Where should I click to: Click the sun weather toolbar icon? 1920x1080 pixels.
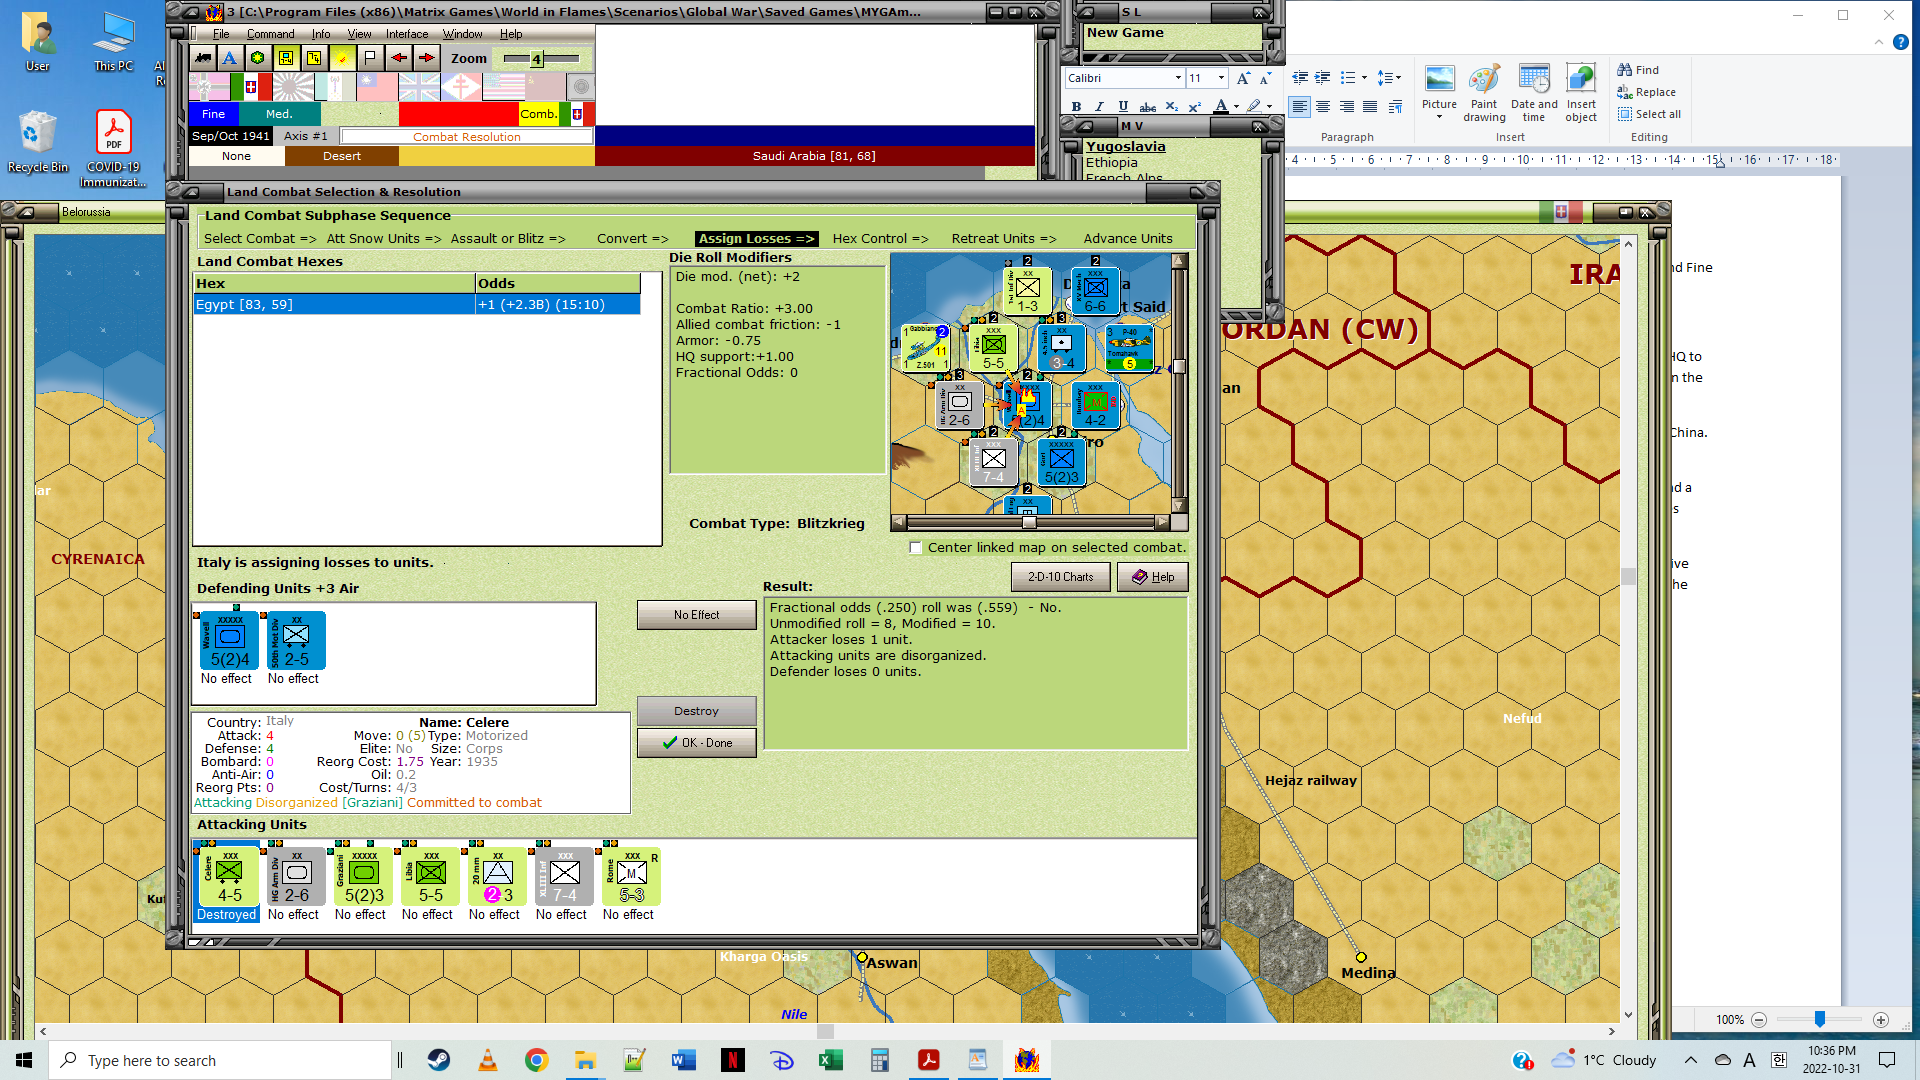tap(342, 58)
